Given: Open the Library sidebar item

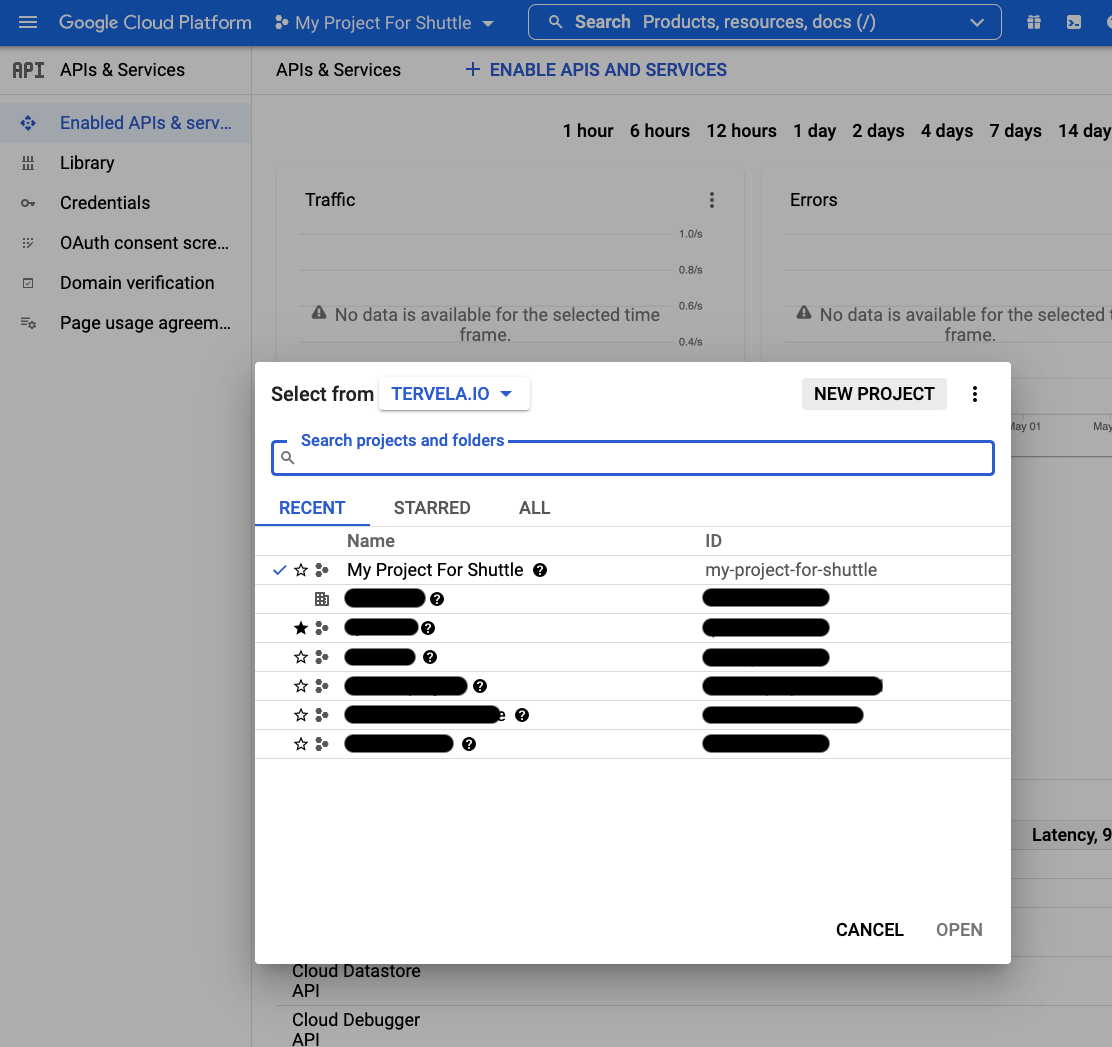Looking at the screenshot, I should (126, 163).
